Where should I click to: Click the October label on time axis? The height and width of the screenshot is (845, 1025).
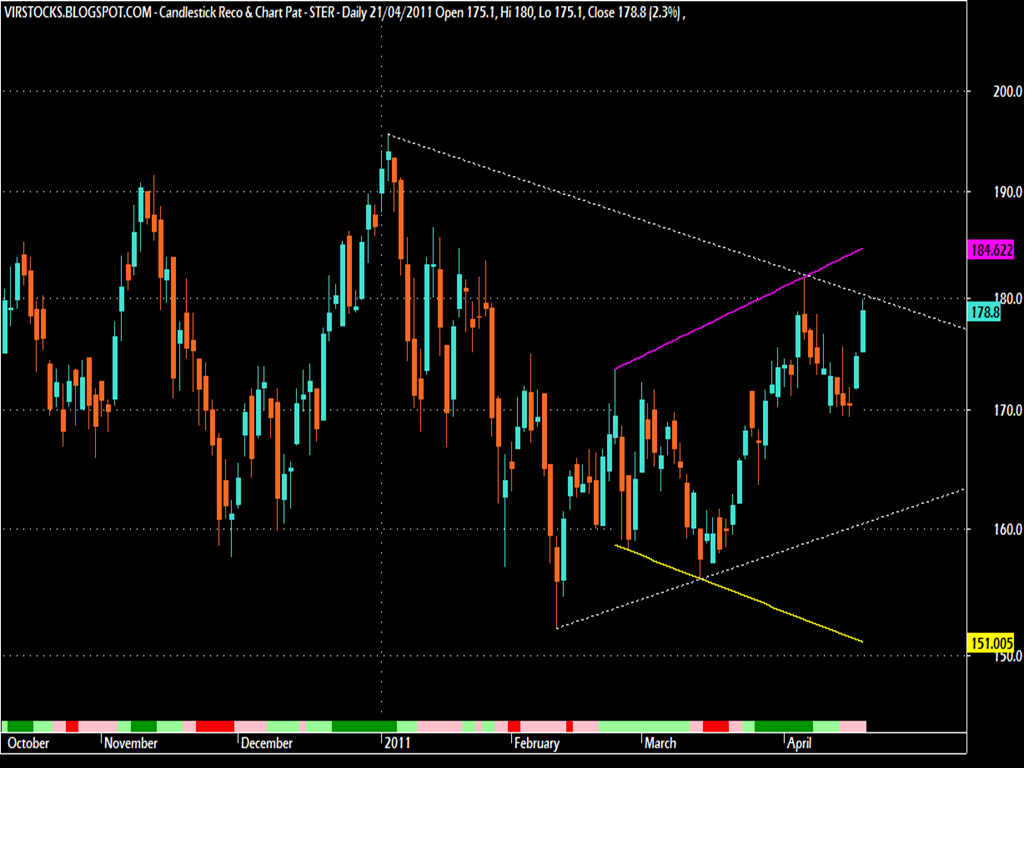click(28, 743)
